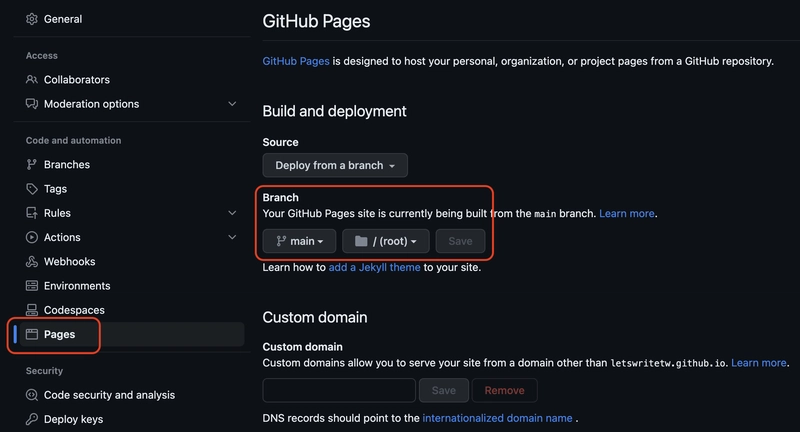Click the GitHub Pages heading
This screenshot has height=432, width=800.
[316, 21]
